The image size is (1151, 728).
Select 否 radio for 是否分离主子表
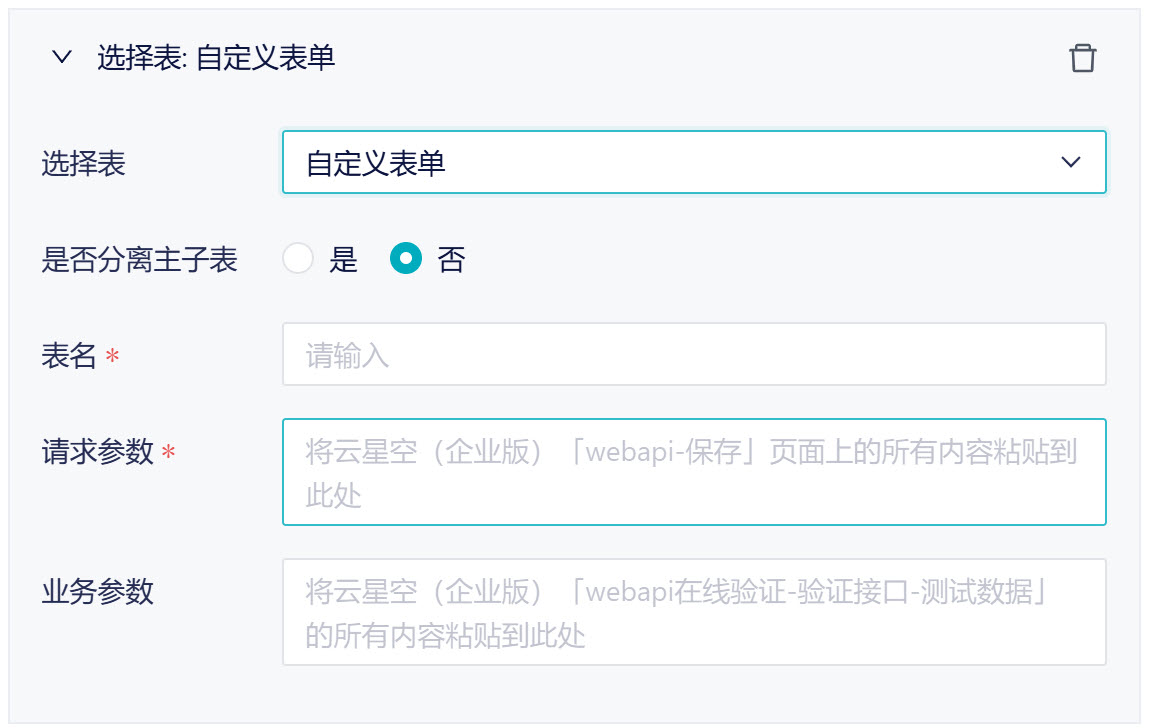406,260
